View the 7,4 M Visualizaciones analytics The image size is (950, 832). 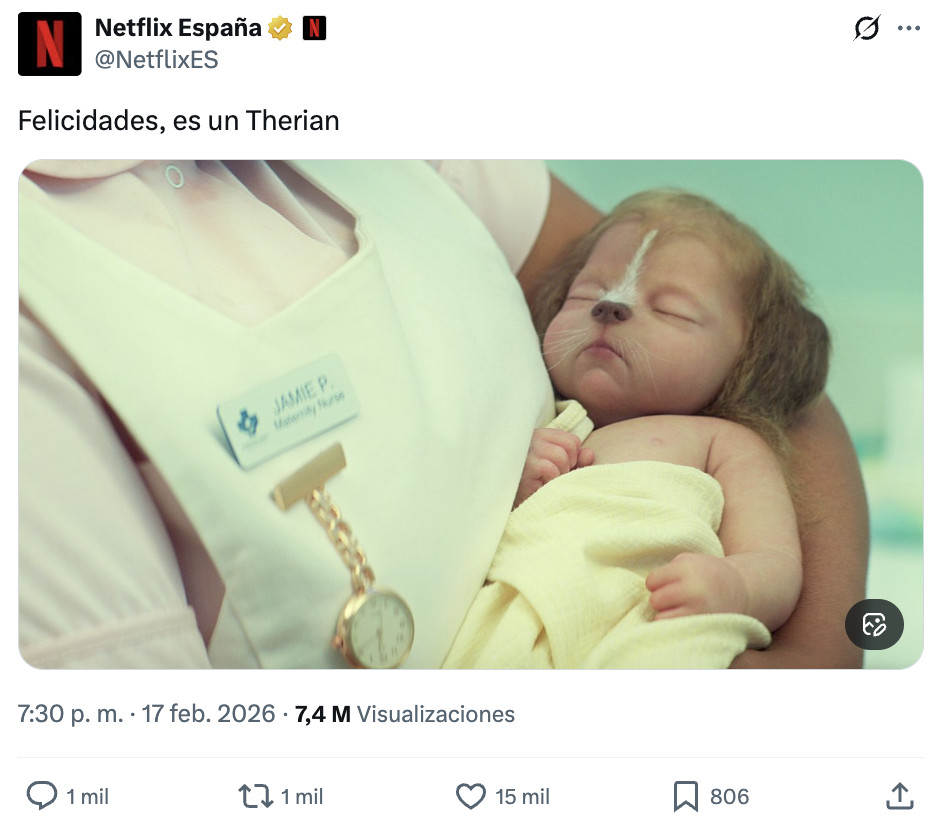[405, 714]
